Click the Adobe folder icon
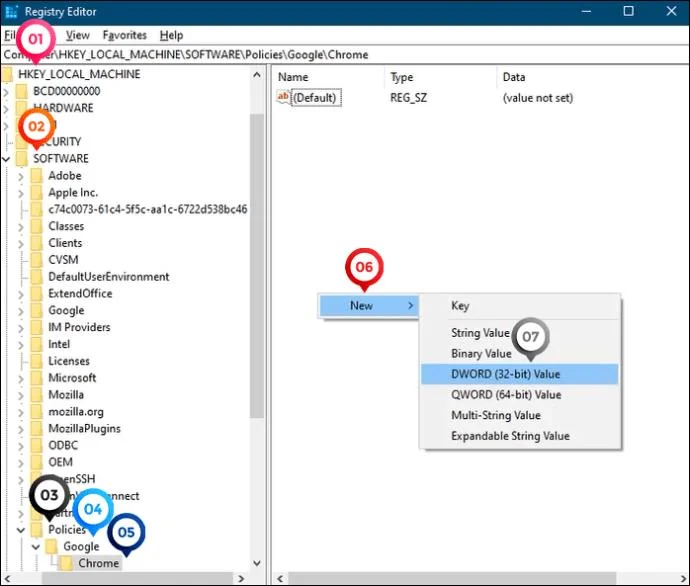The image size is (690, 586). (x=37, y=176)
